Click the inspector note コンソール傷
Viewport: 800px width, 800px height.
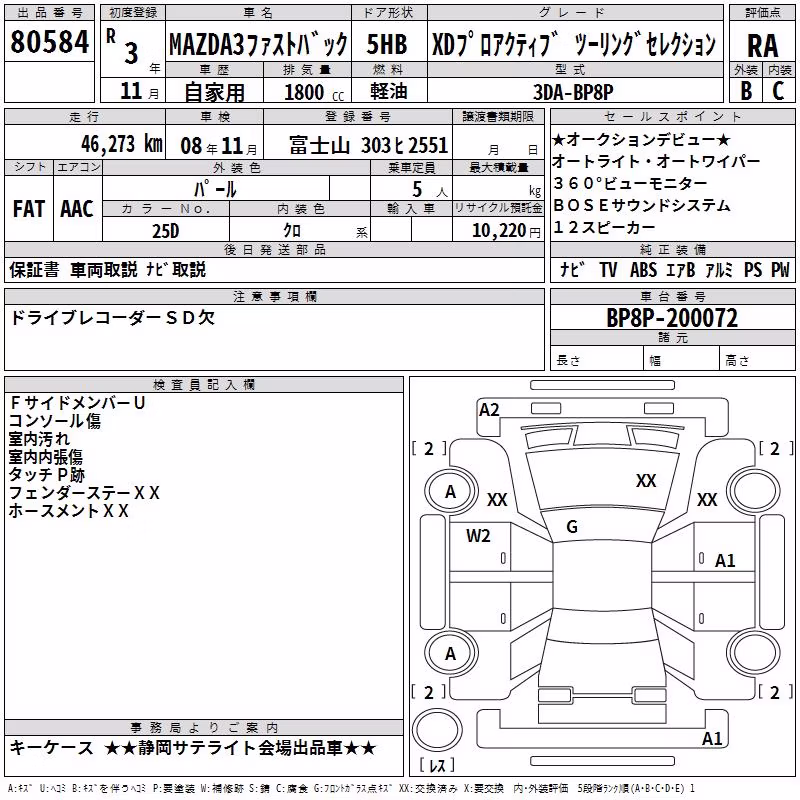point(55,420)
